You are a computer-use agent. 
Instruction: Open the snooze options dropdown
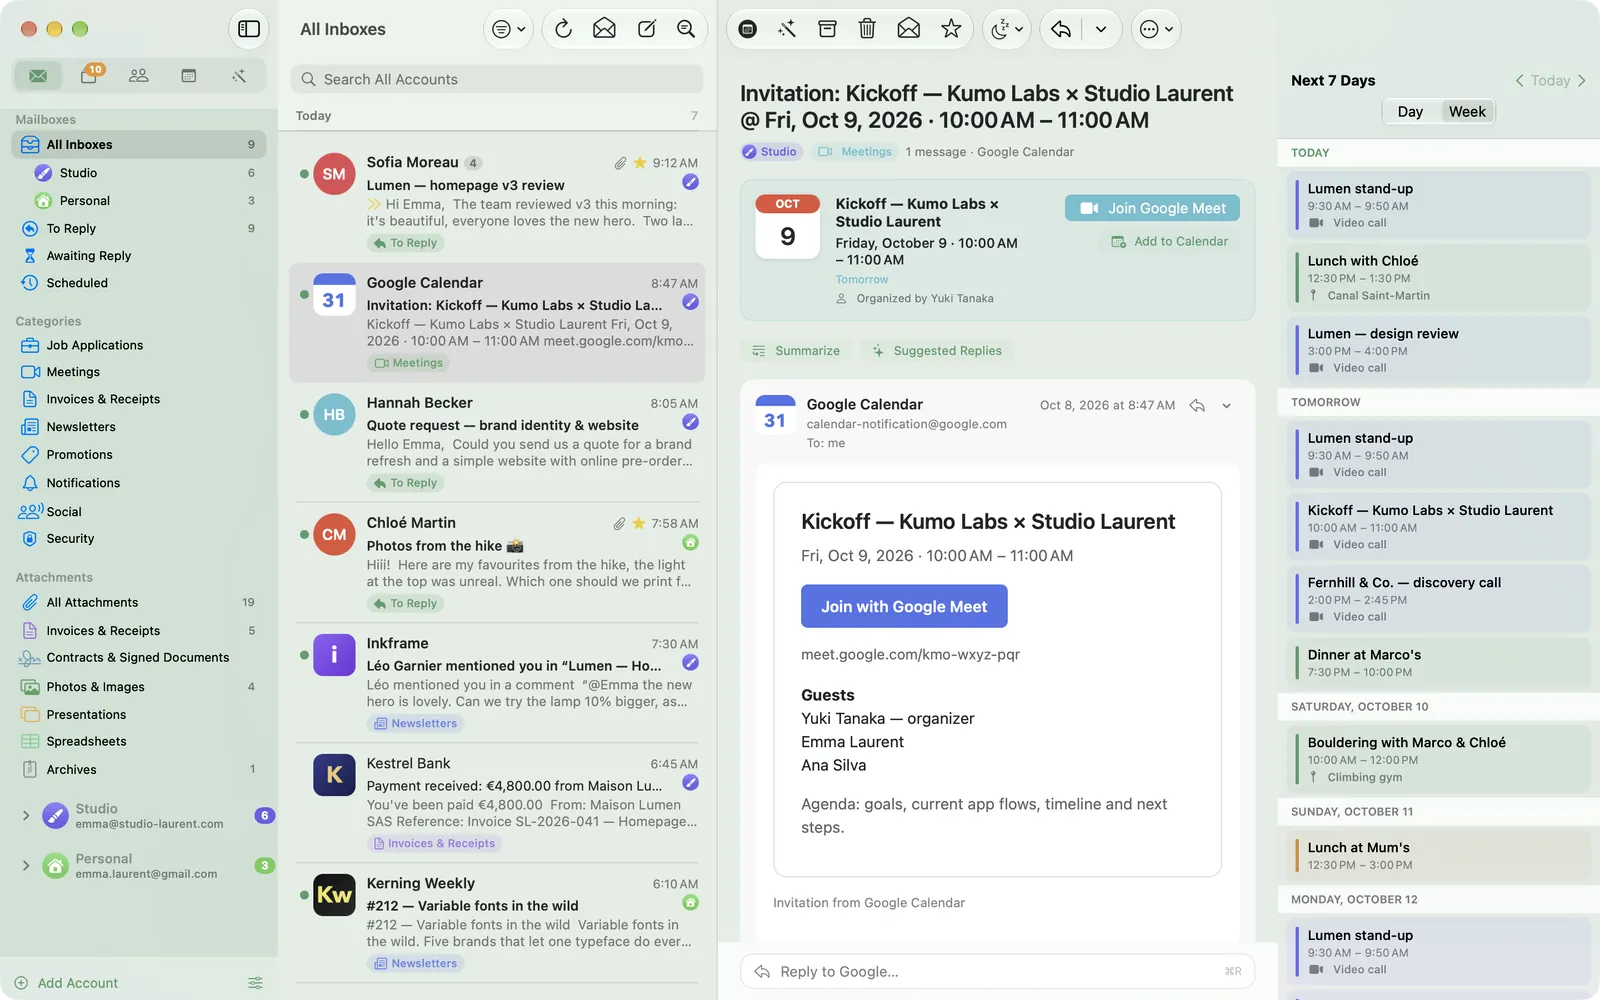(1006, 29)
